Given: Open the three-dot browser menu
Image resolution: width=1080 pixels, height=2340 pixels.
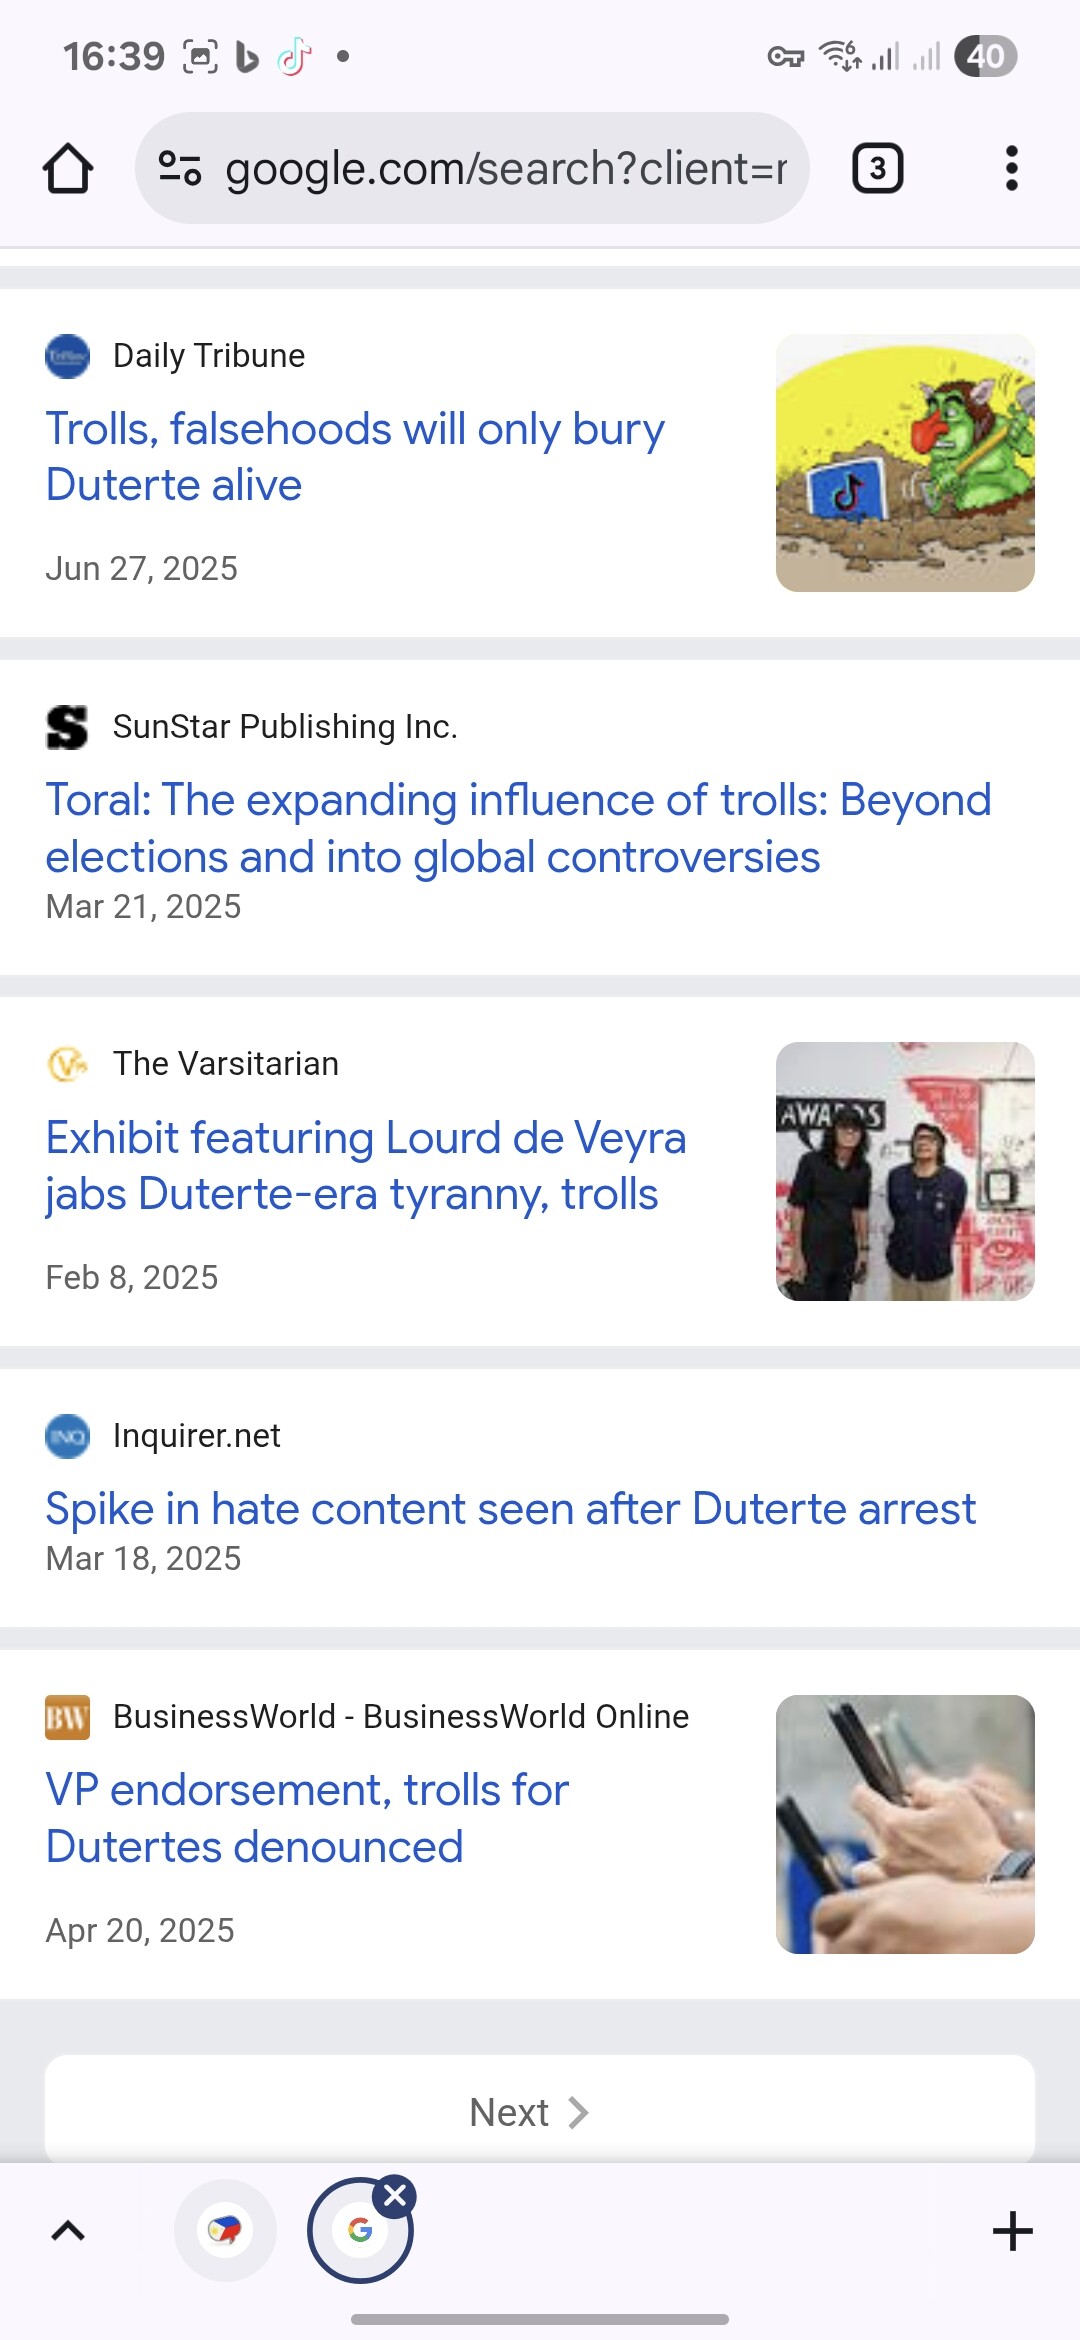Looking at the screenshot, I should click(x=1011, y=168).
